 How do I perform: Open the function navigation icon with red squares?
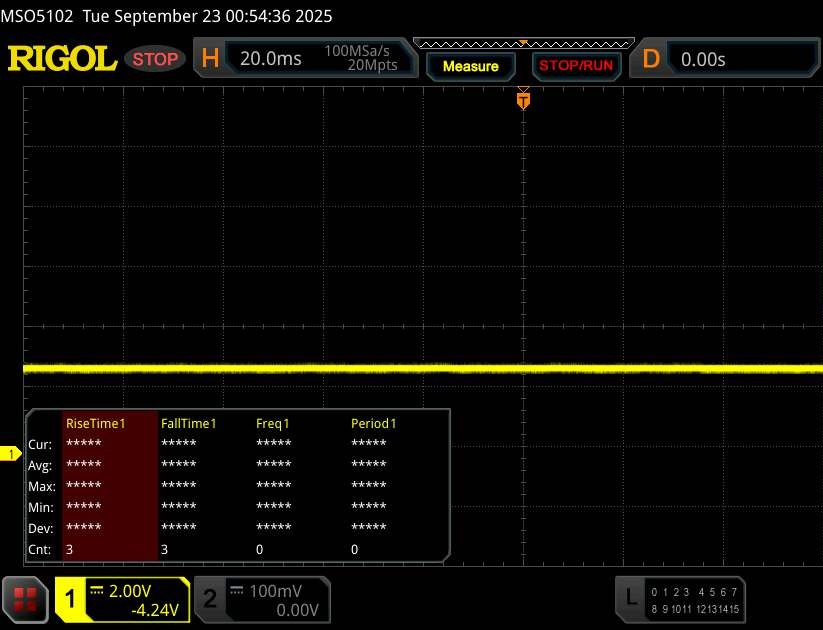[x=26, y=599]
